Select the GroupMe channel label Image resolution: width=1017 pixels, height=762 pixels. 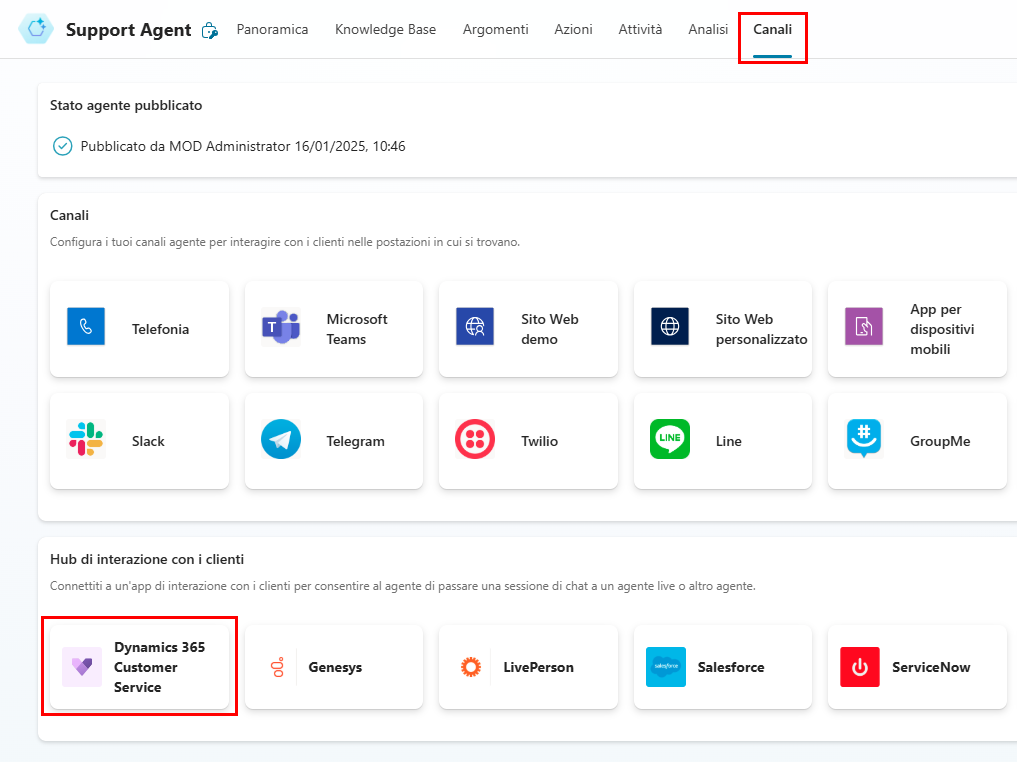coord(940,441)
